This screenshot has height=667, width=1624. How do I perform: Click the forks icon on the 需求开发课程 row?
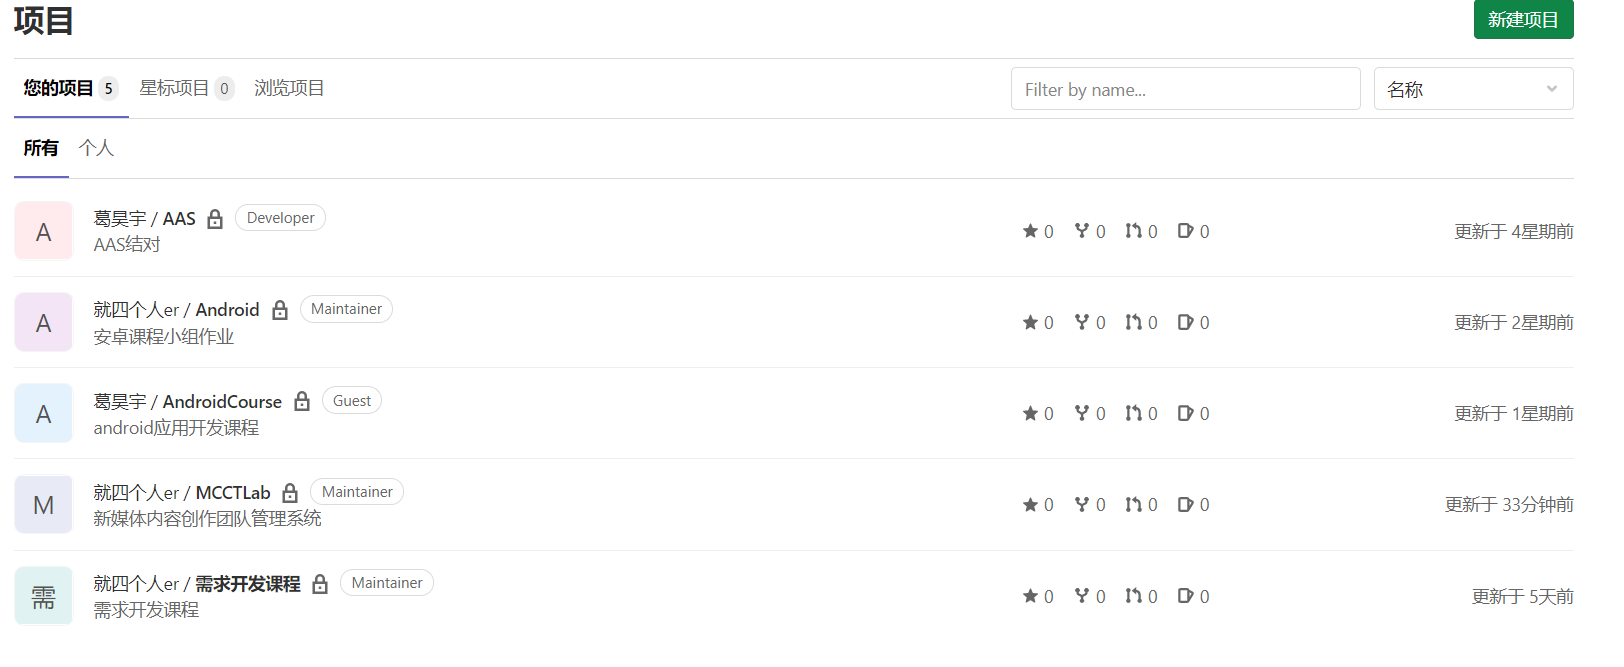pyautogui.click(x=1082, y=596)
